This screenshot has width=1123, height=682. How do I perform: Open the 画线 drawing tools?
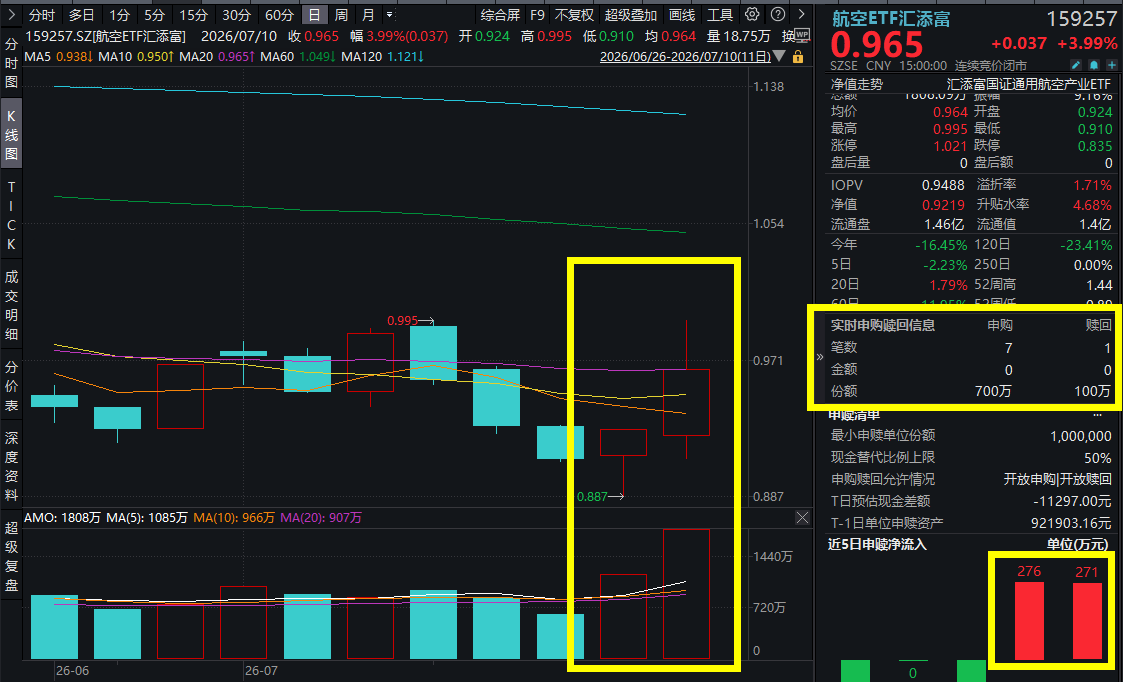(x=682, y=14)
